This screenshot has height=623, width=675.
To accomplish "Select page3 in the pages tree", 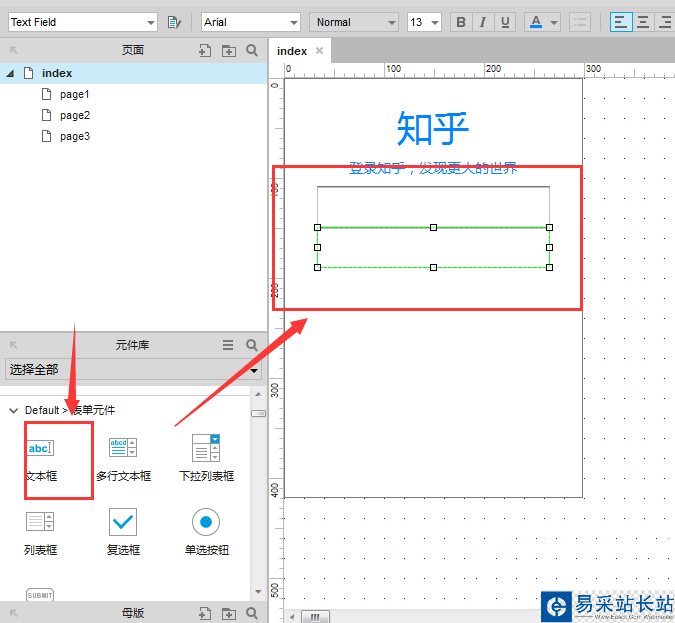I will [75, 136].
